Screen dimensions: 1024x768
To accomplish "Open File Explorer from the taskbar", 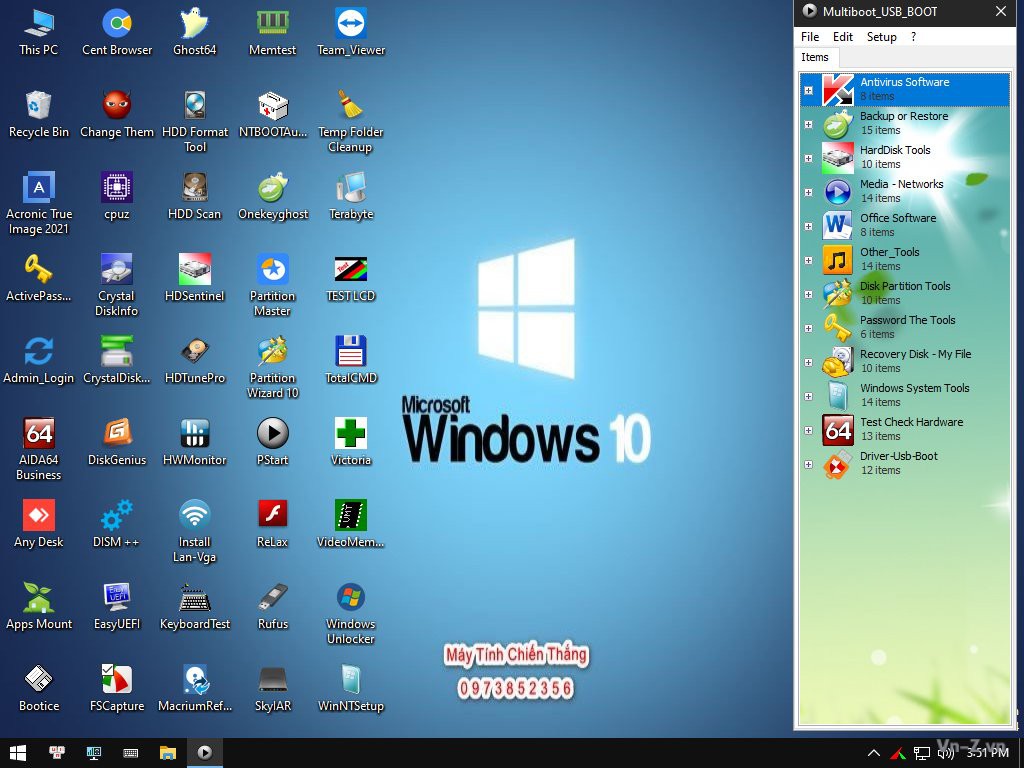I will (168, 753).
